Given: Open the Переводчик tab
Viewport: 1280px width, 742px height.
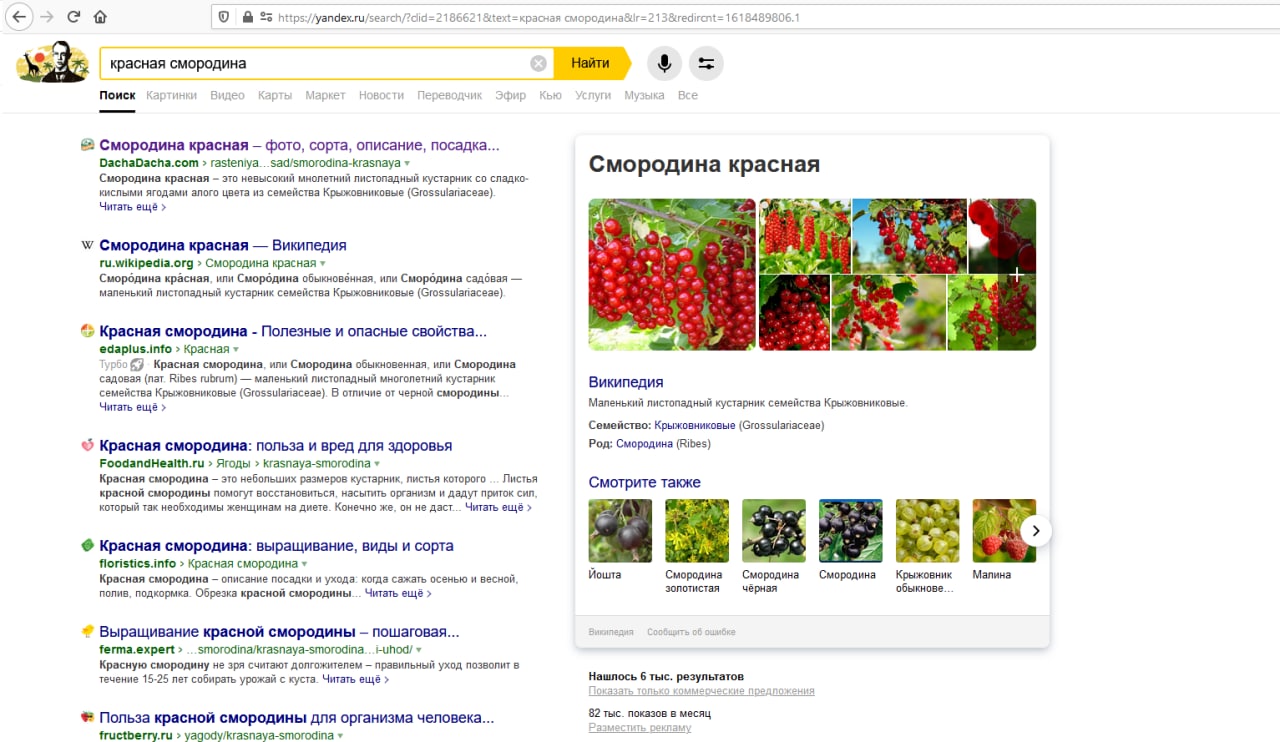Looking at the screenshot, I should point(449,95).
